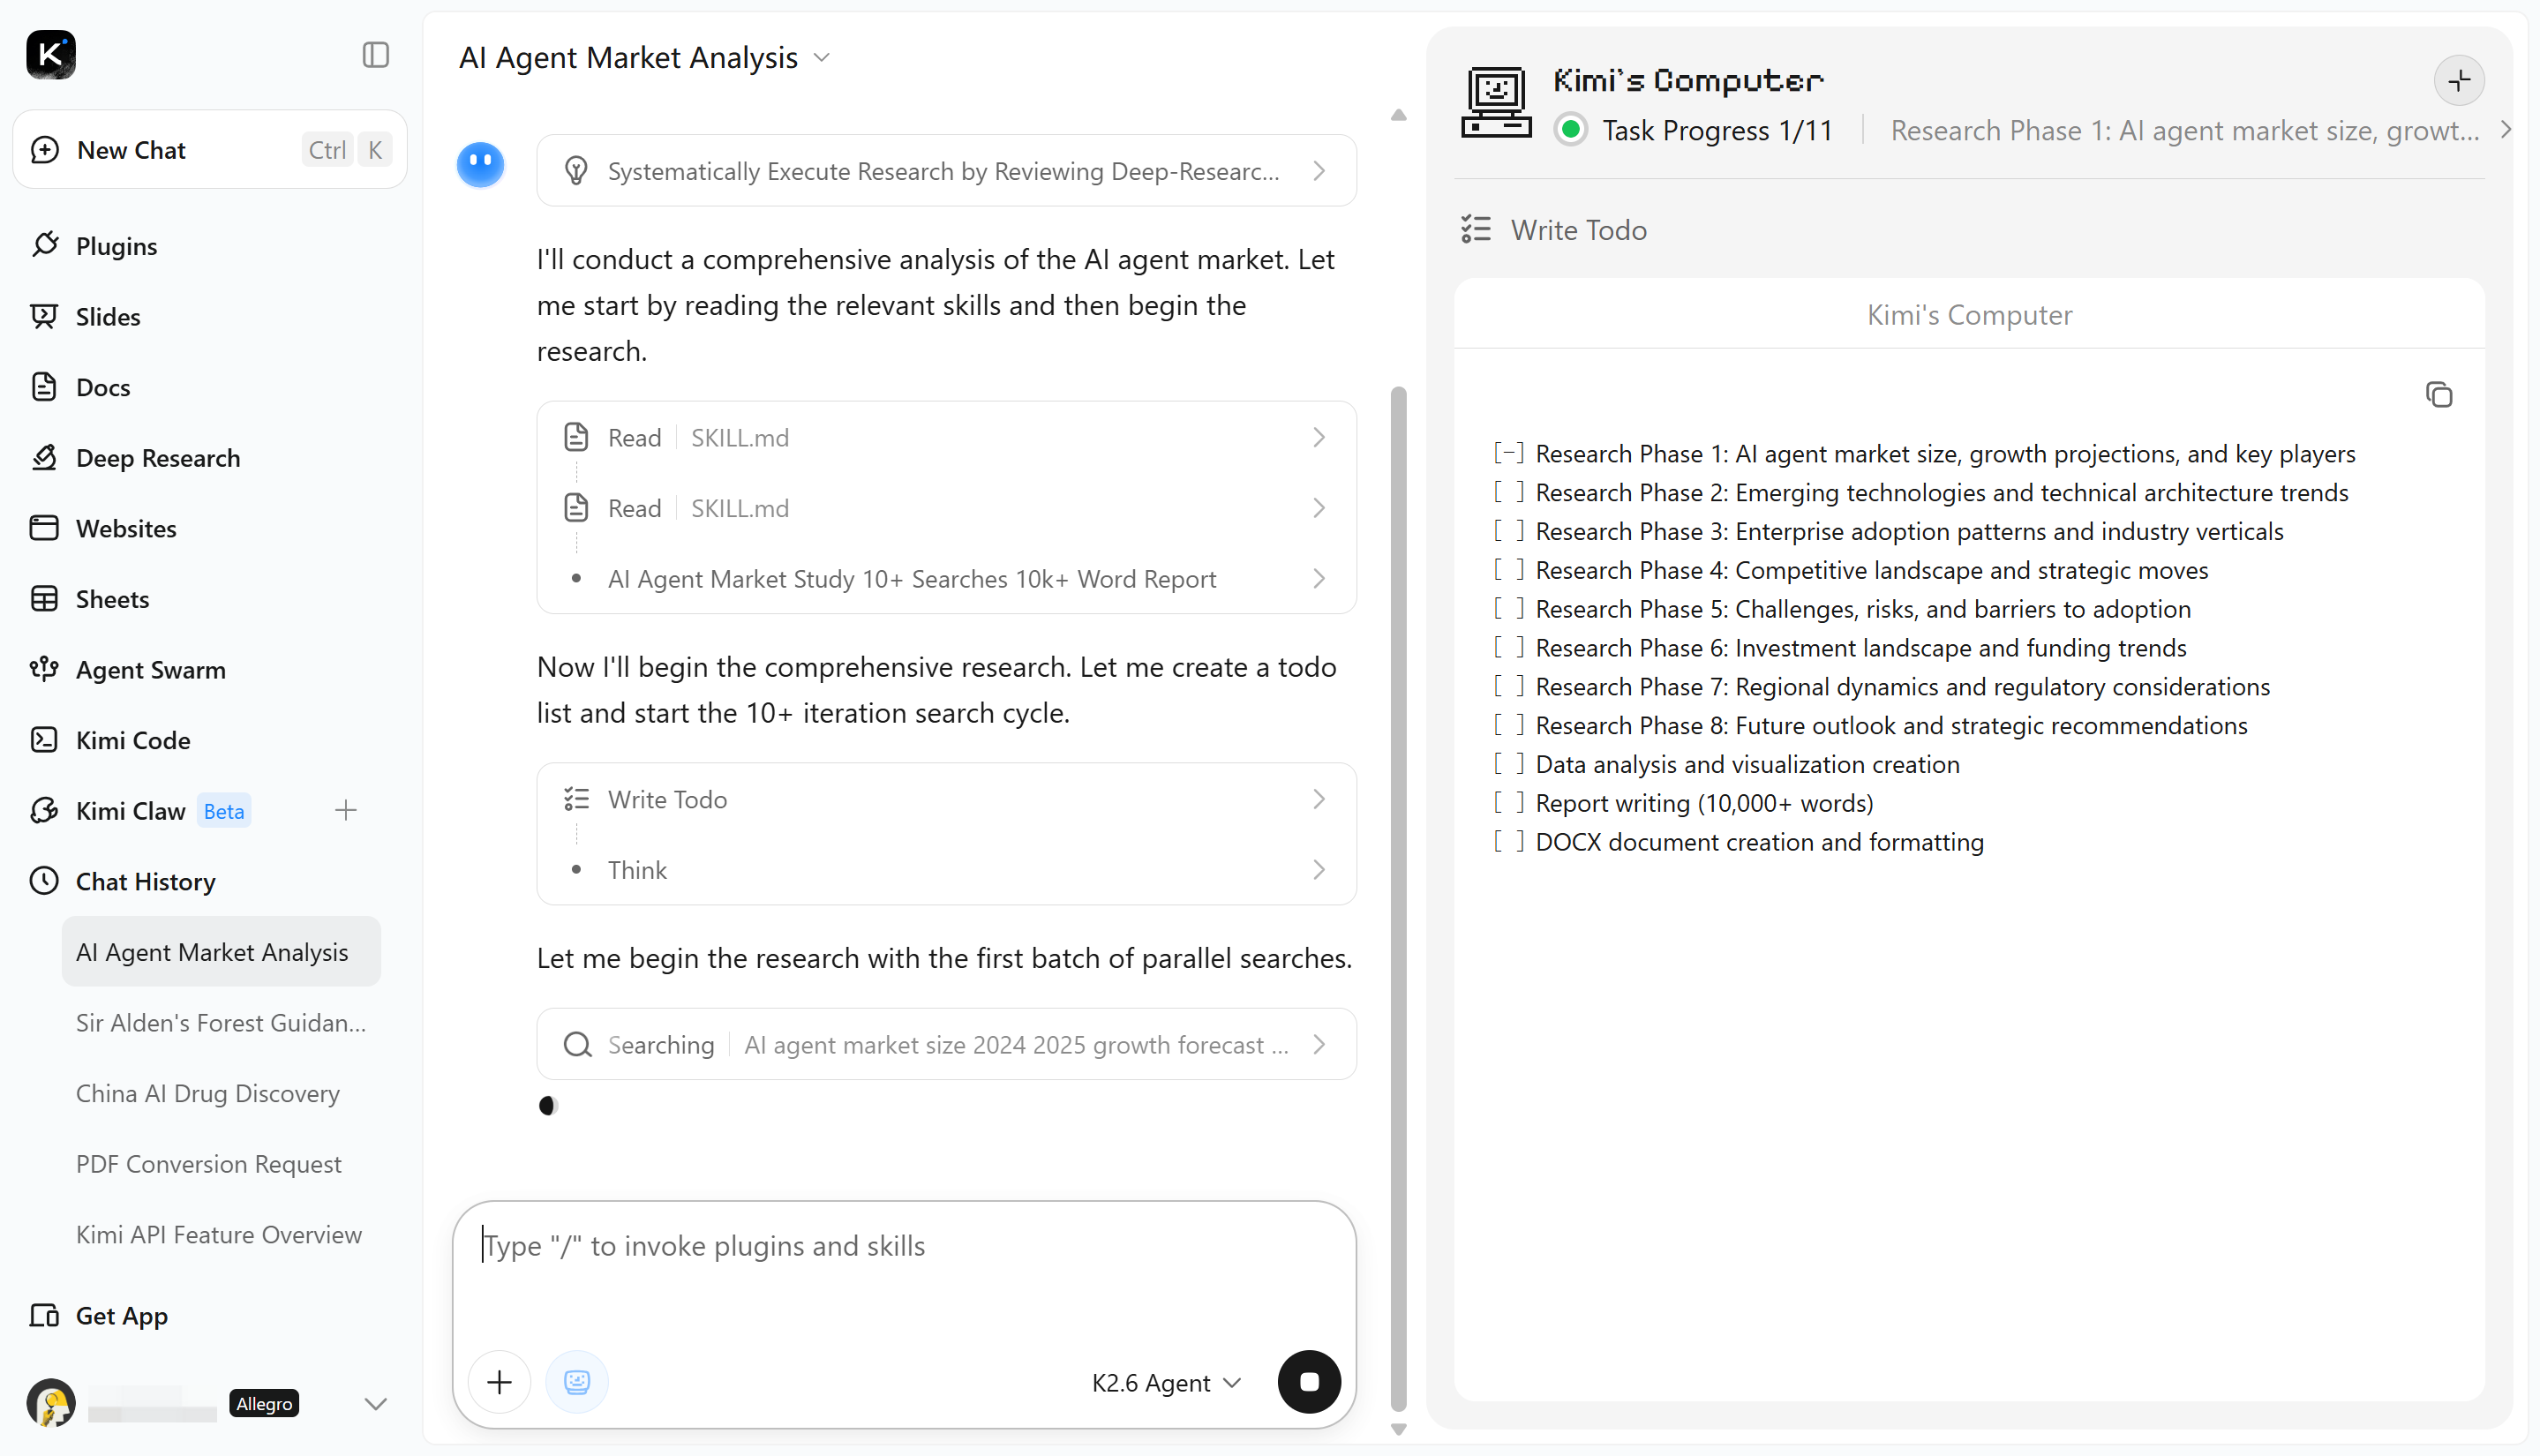The image size is (2540, 1456).
Task: Click the chat scrollbar up arrow
Action: coord(1398,115)
